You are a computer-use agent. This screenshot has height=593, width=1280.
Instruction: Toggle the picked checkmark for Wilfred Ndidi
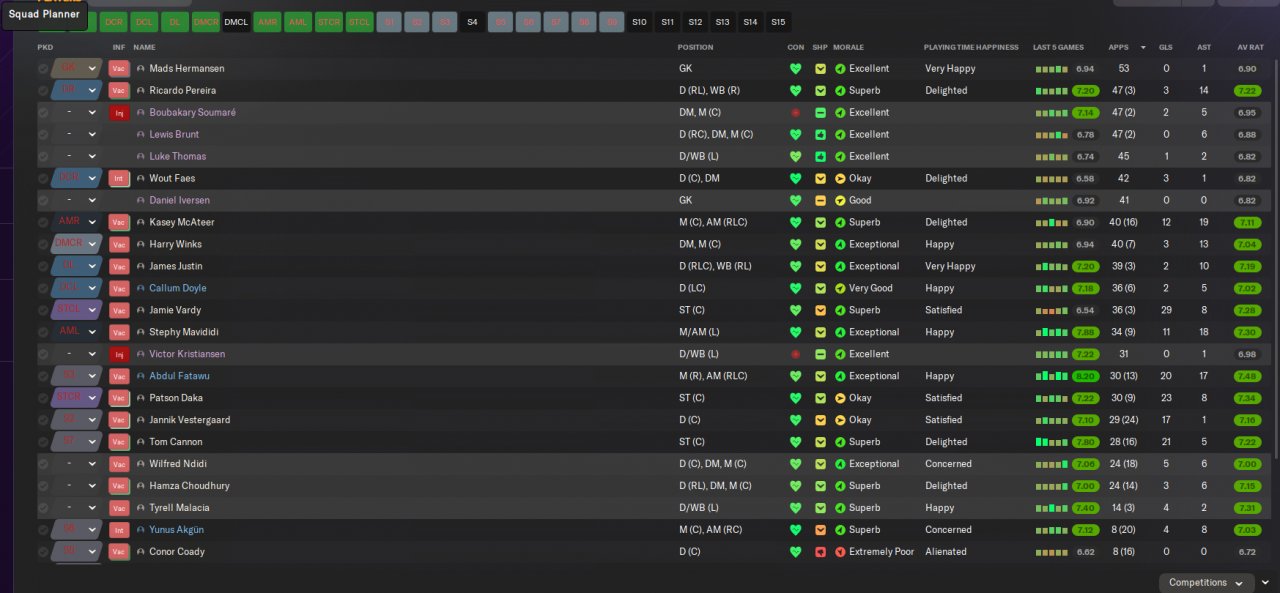(43, 464)
